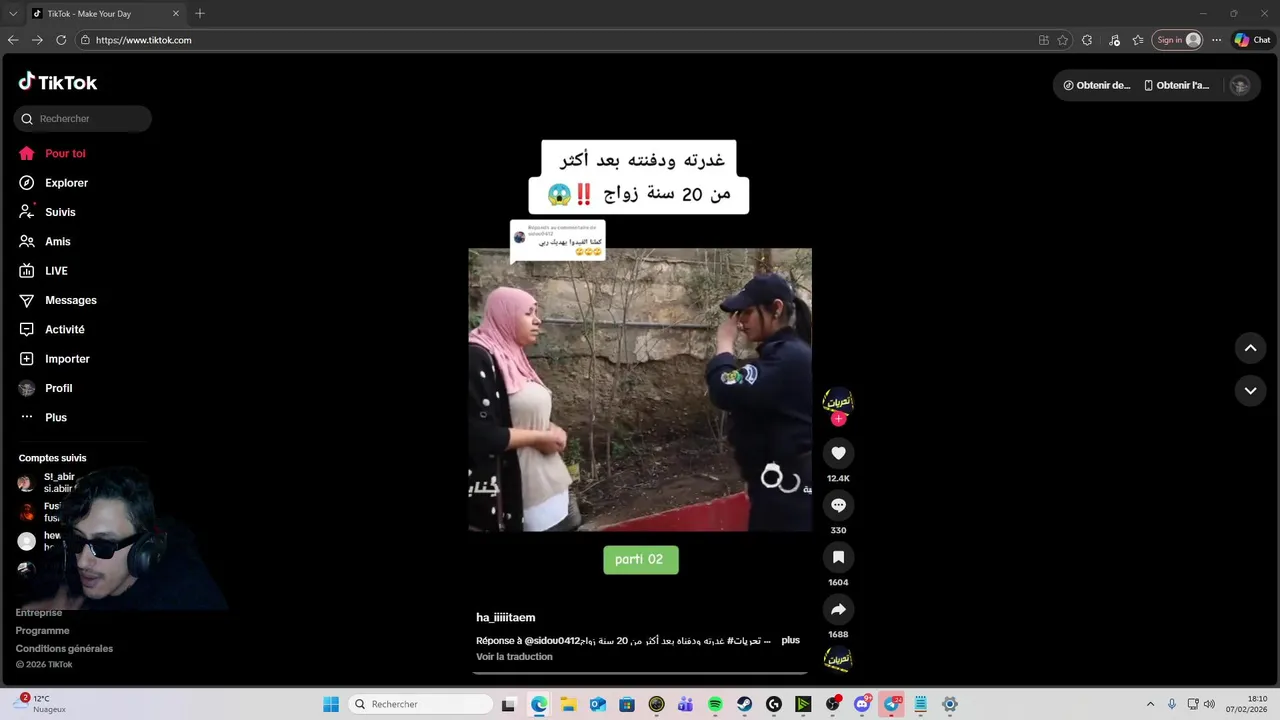This screenshot has width=1280, height=720.
Task: Click the taskbar Rechercher search box
Action: (x=421, y=704)
